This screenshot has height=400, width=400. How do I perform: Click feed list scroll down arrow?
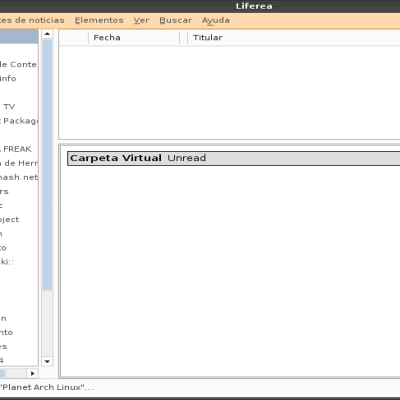point(47,361)
